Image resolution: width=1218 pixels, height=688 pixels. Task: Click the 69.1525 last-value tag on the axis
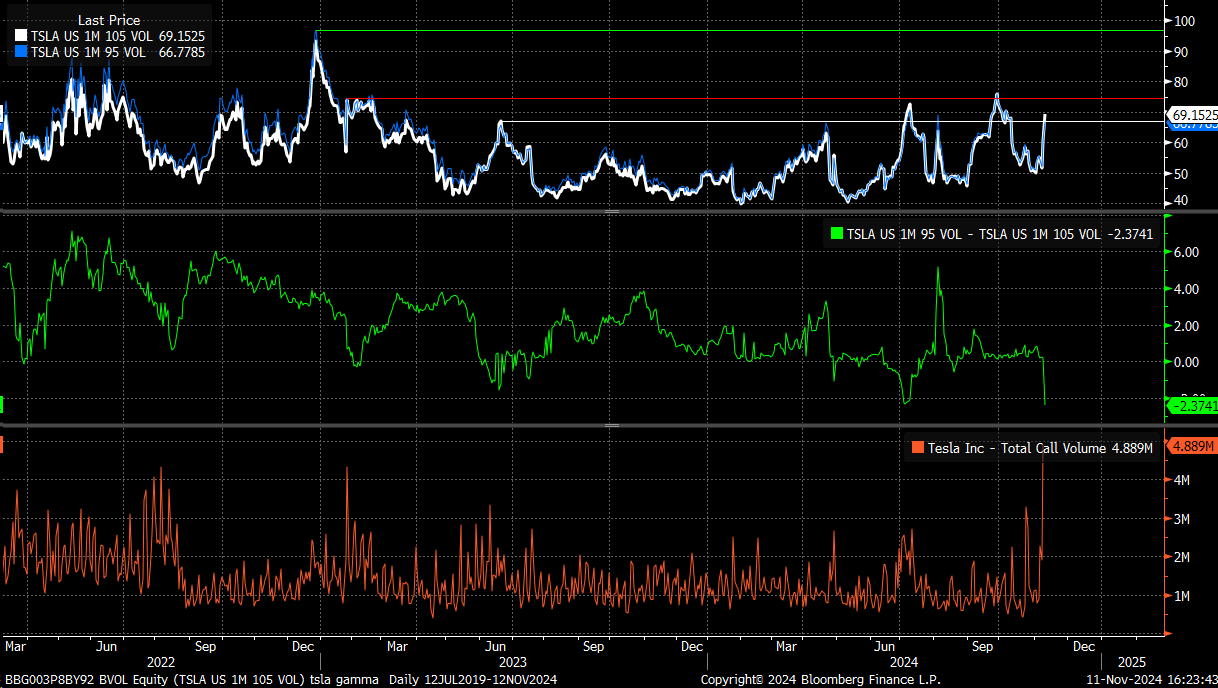click(1194, 115)
